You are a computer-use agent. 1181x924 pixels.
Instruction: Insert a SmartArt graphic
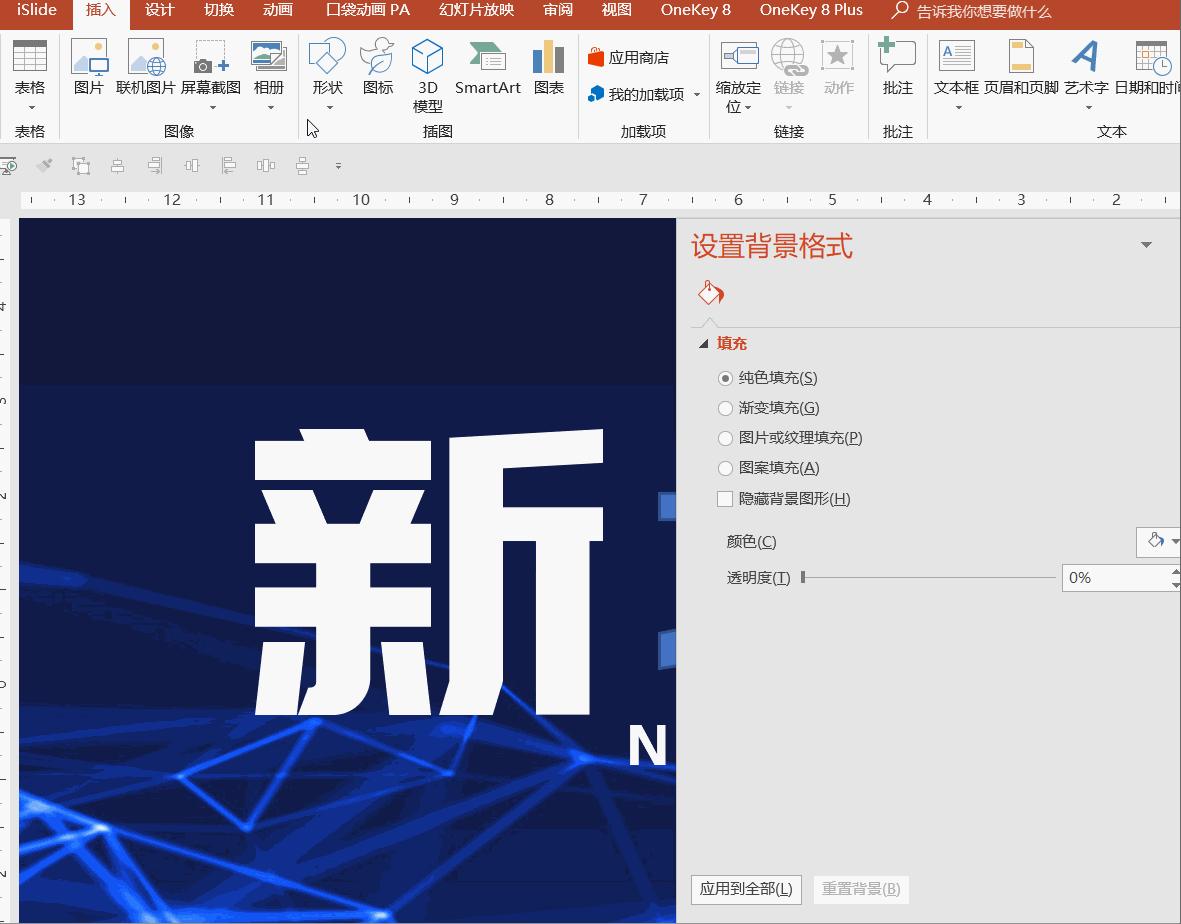click(487, 68)
